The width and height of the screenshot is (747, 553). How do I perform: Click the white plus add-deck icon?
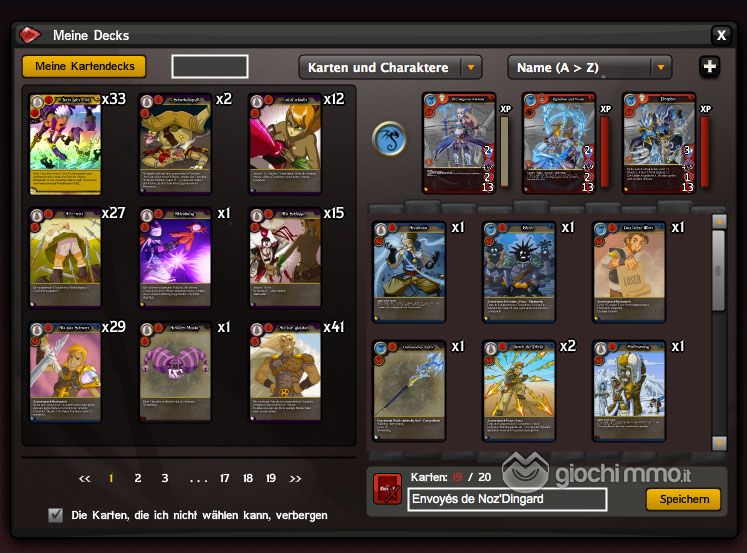(x=709, y=67)
